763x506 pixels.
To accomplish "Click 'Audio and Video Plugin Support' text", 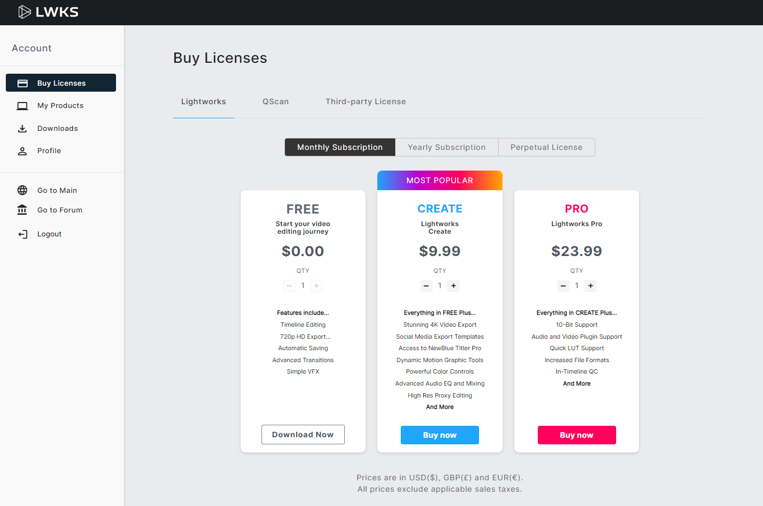I will 577,337.
